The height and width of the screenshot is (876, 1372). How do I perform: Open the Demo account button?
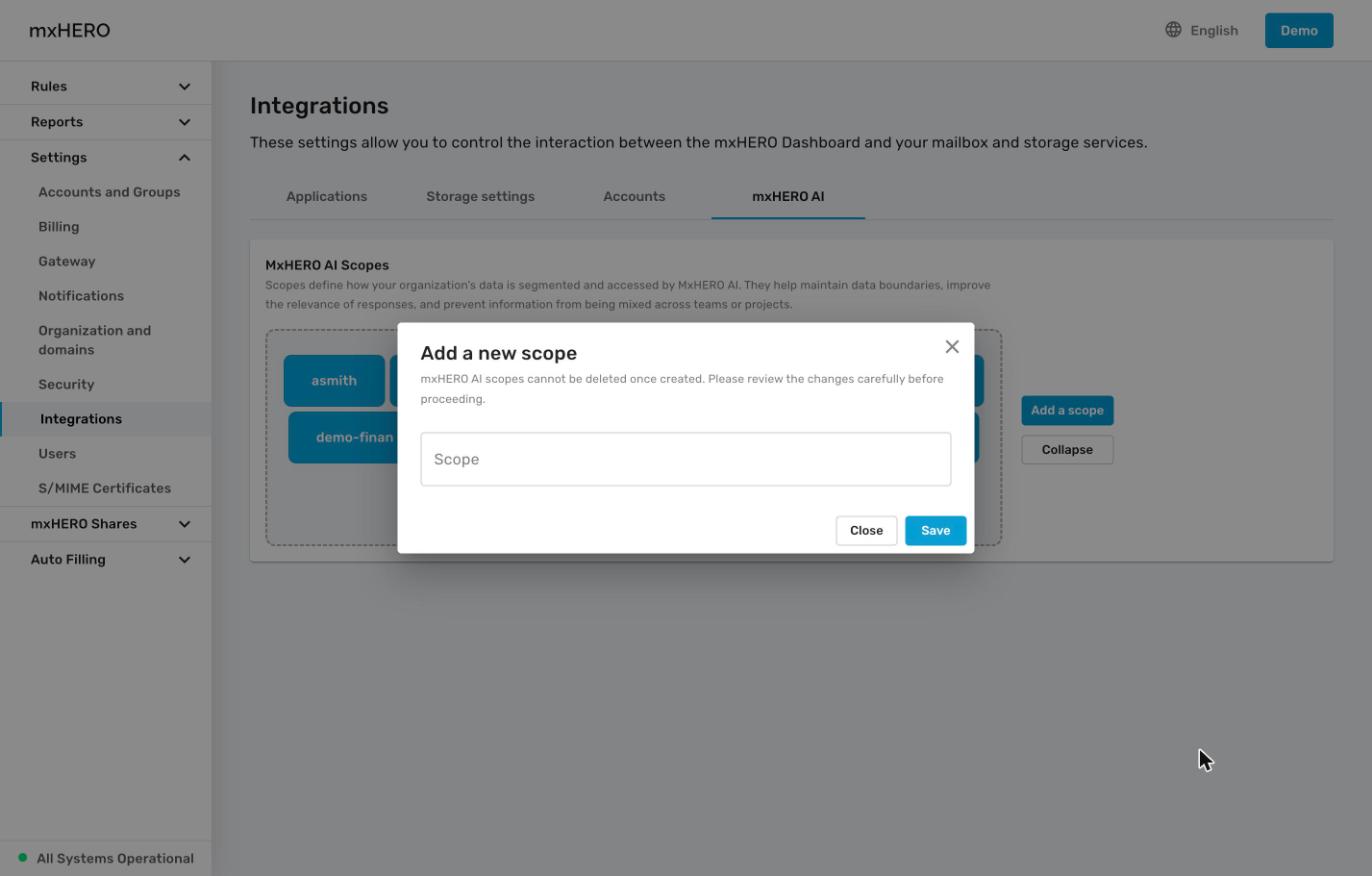(x=1299, y=30)
